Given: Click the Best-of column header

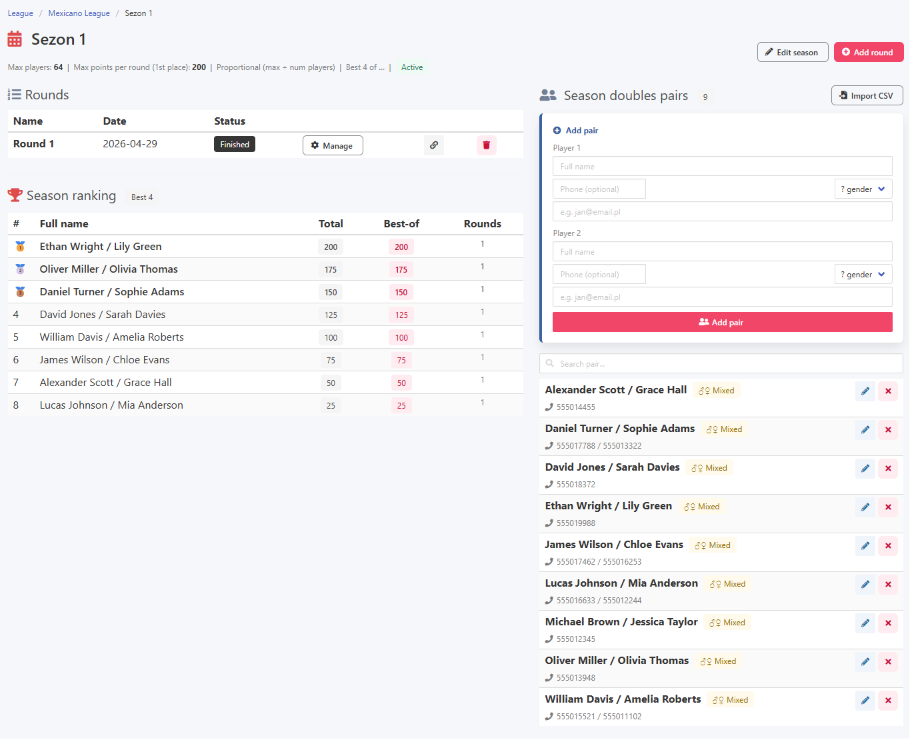Looking at the screenshot, I should [401, 223].
